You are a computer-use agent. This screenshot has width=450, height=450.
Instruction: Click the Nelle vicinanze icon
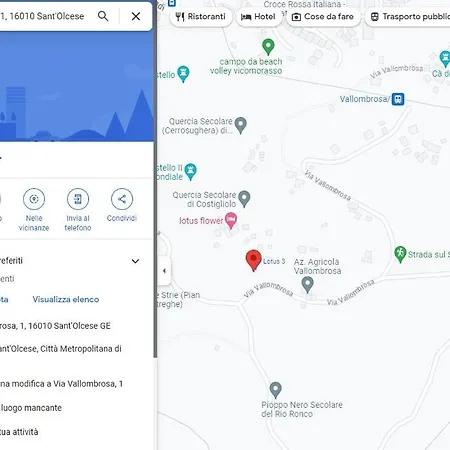point(34,199)
